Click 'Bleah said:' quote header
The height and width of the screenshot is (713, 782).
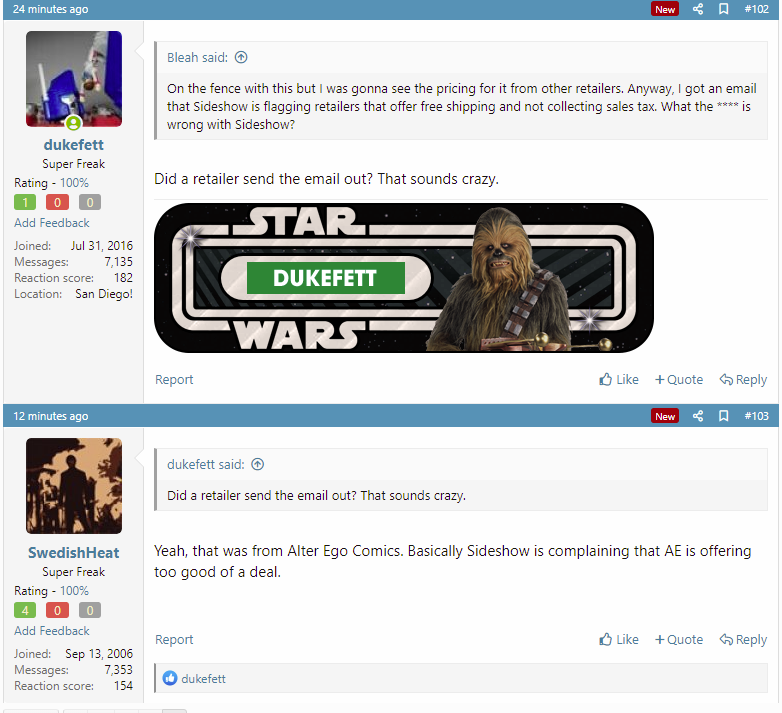[x=197, y=57]
